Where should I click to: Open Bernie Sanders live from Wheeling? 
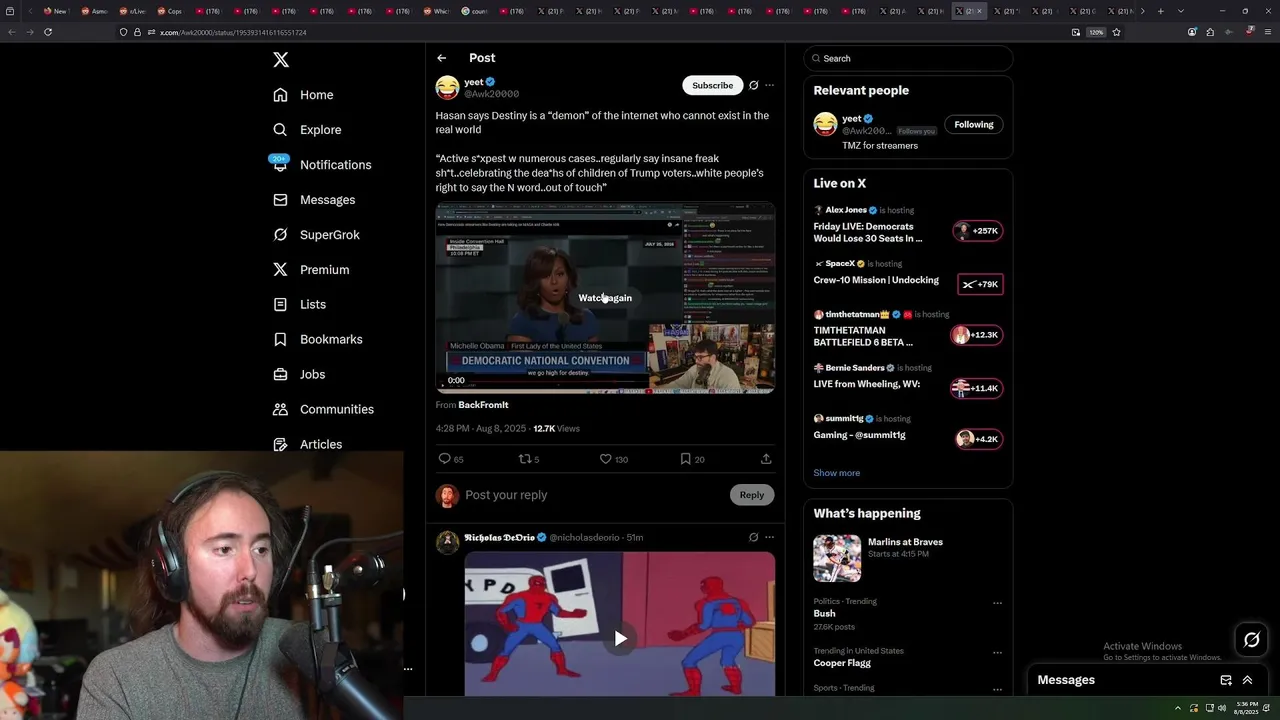click(x=908, y=378)
